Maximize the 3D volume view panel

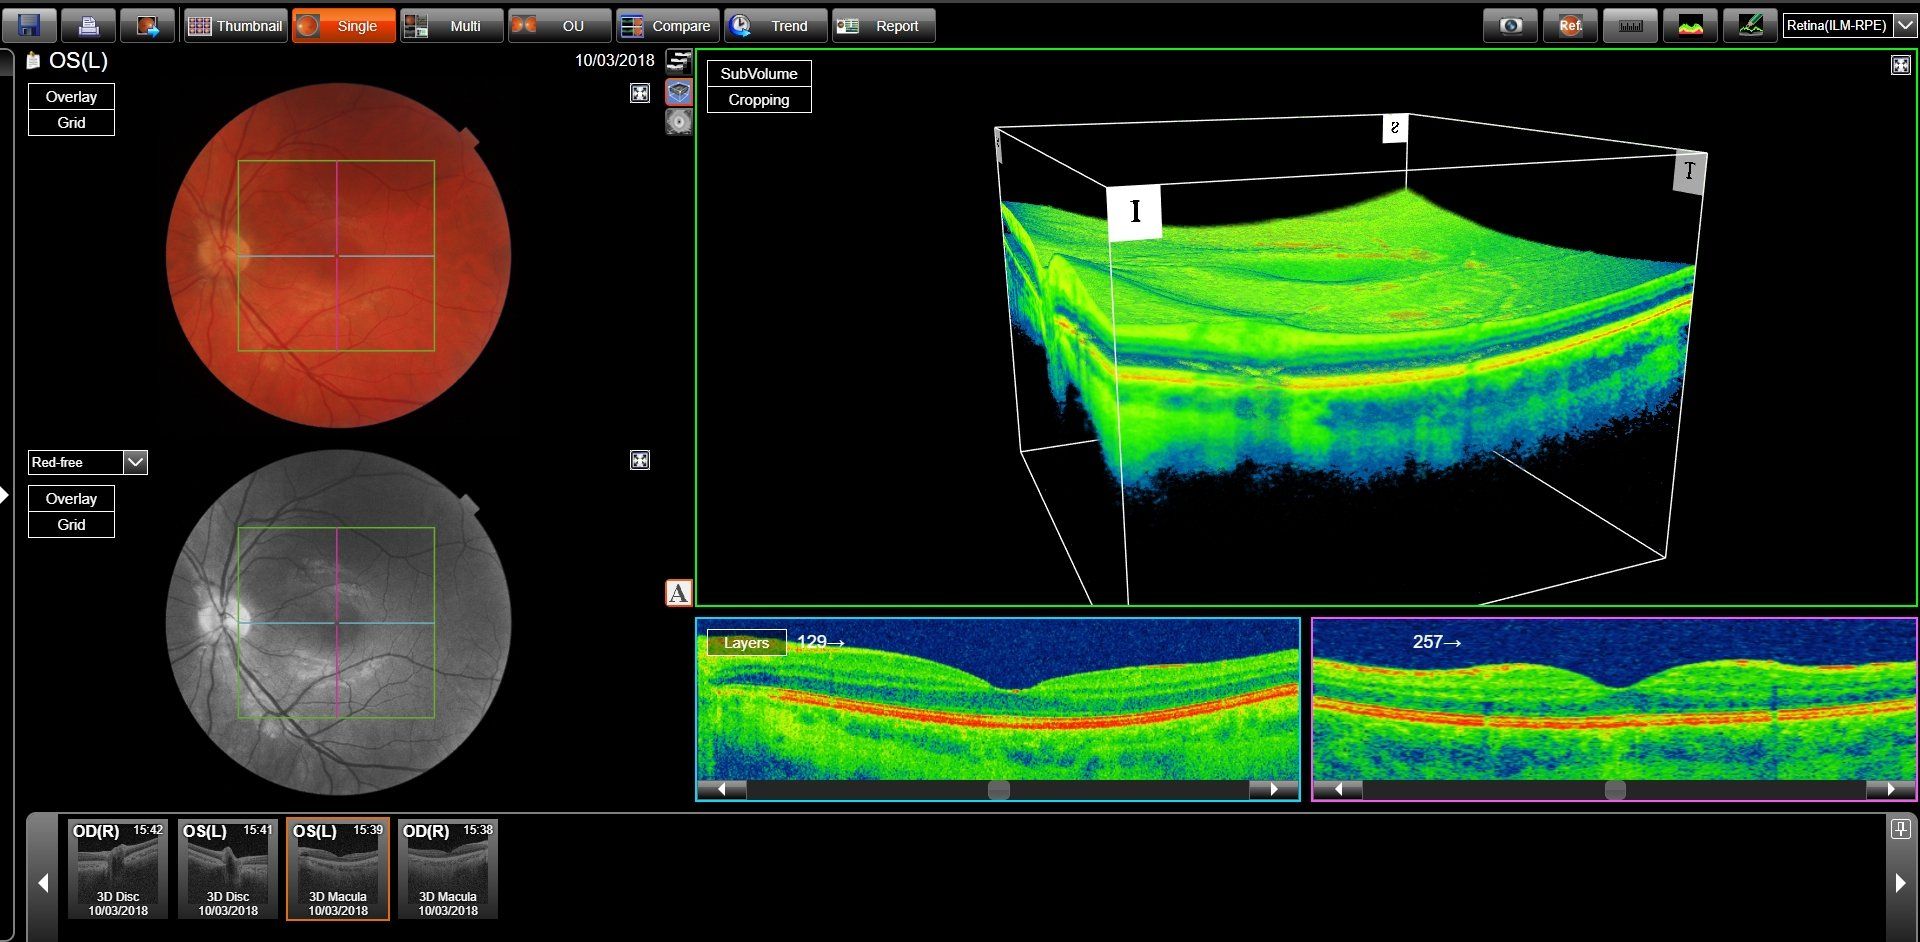(1900, 65)
